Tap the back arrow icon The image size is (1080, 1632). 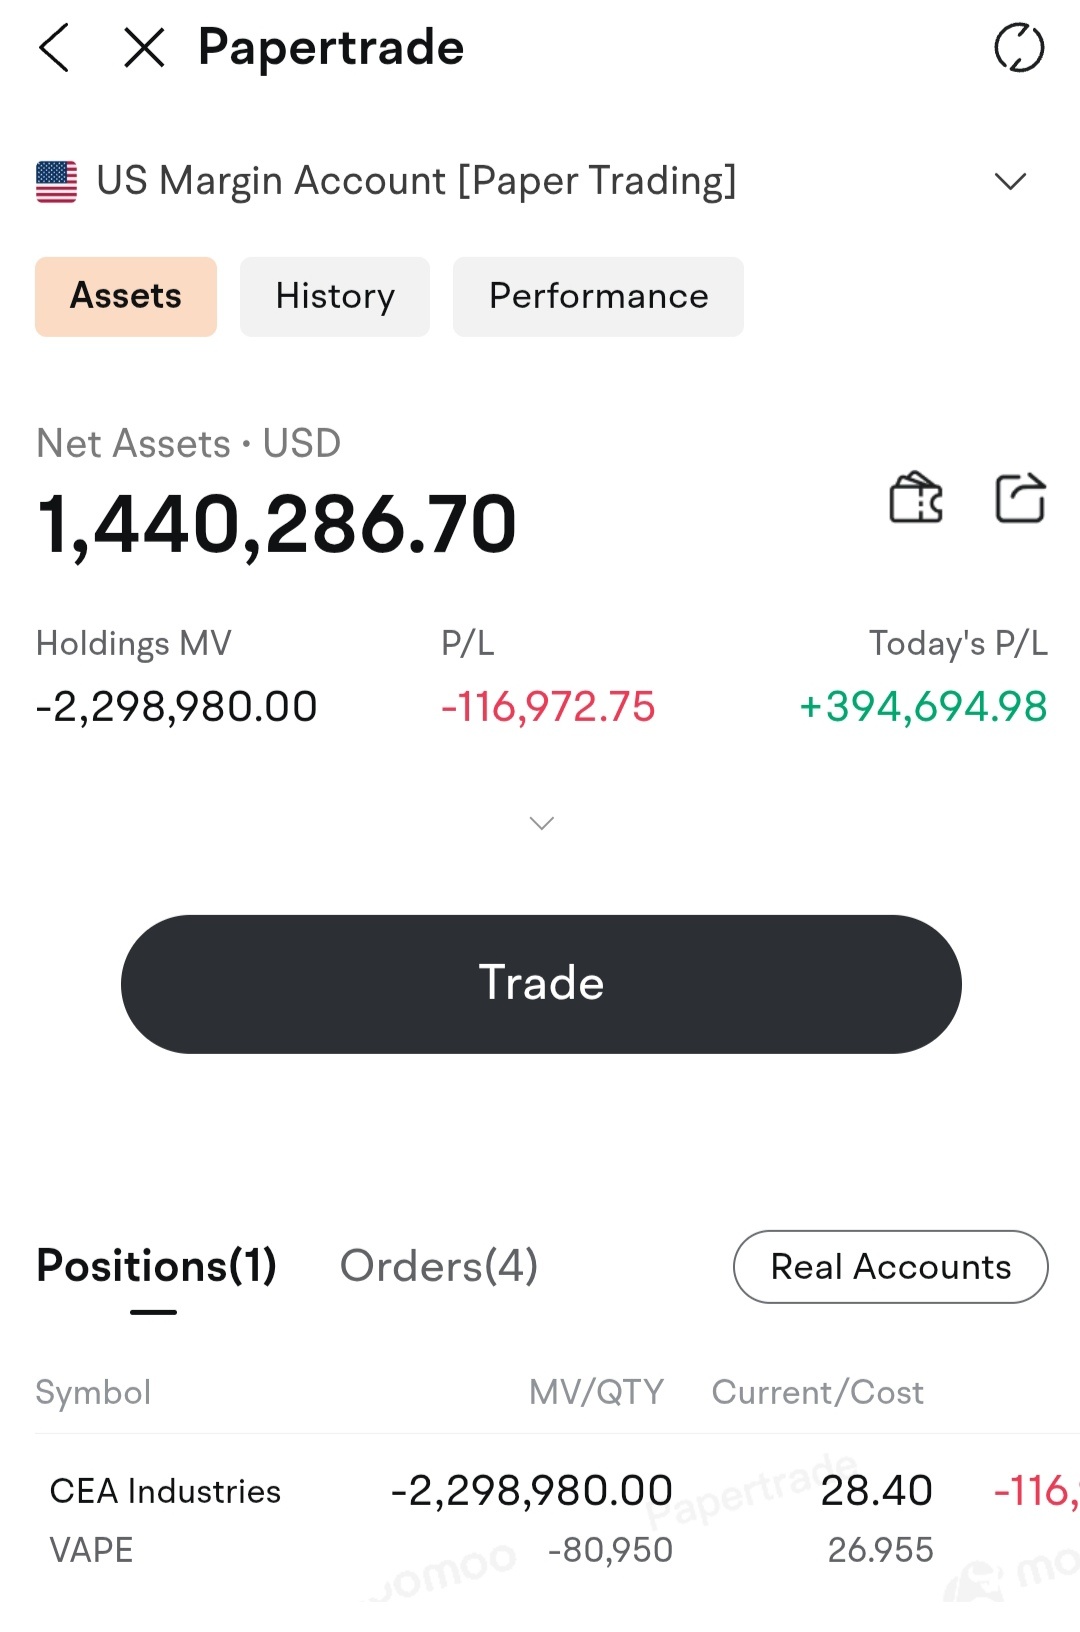pyautogui.click(x=54, y=47)
